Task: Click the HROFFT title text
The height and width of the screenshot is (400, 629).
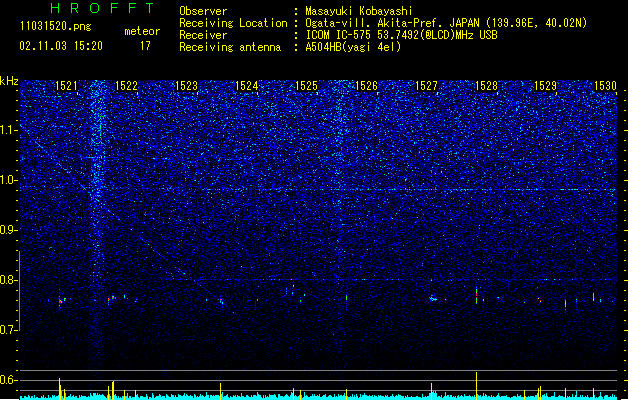Action: 102,8
